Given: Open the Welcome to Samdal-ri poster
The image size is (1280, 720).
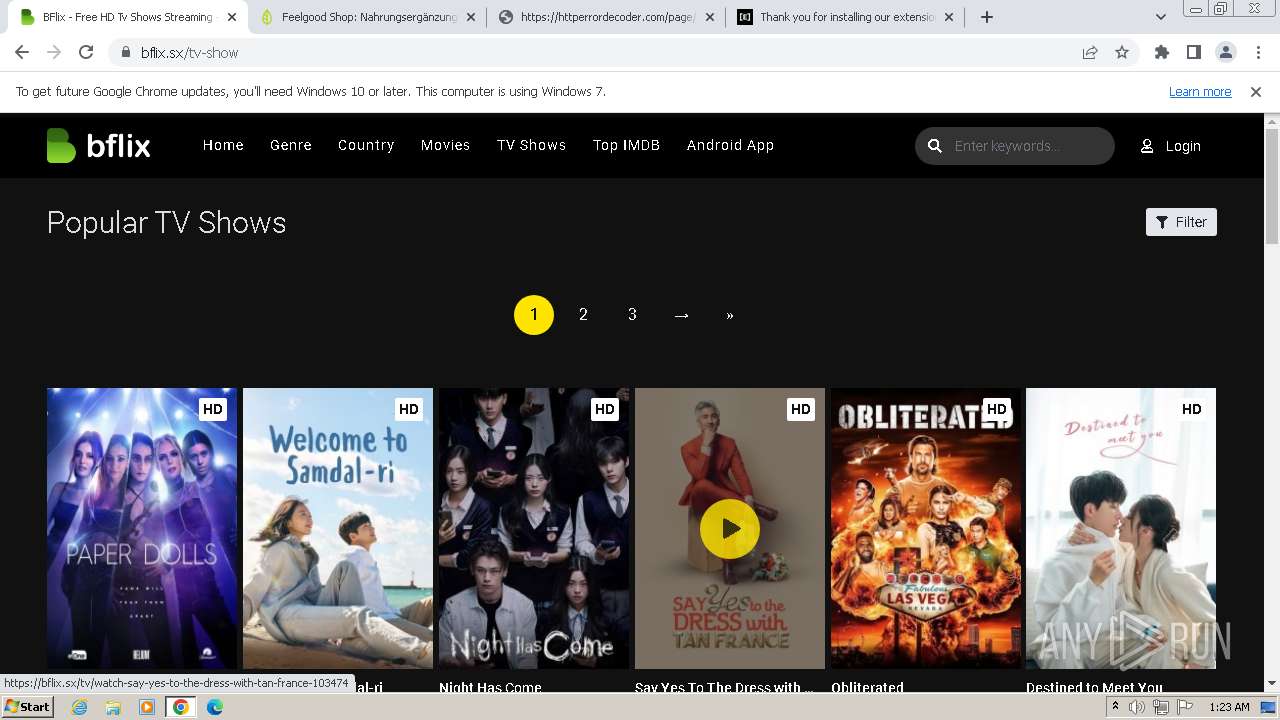Looking at the screenshot, I should tap(338, 528).
